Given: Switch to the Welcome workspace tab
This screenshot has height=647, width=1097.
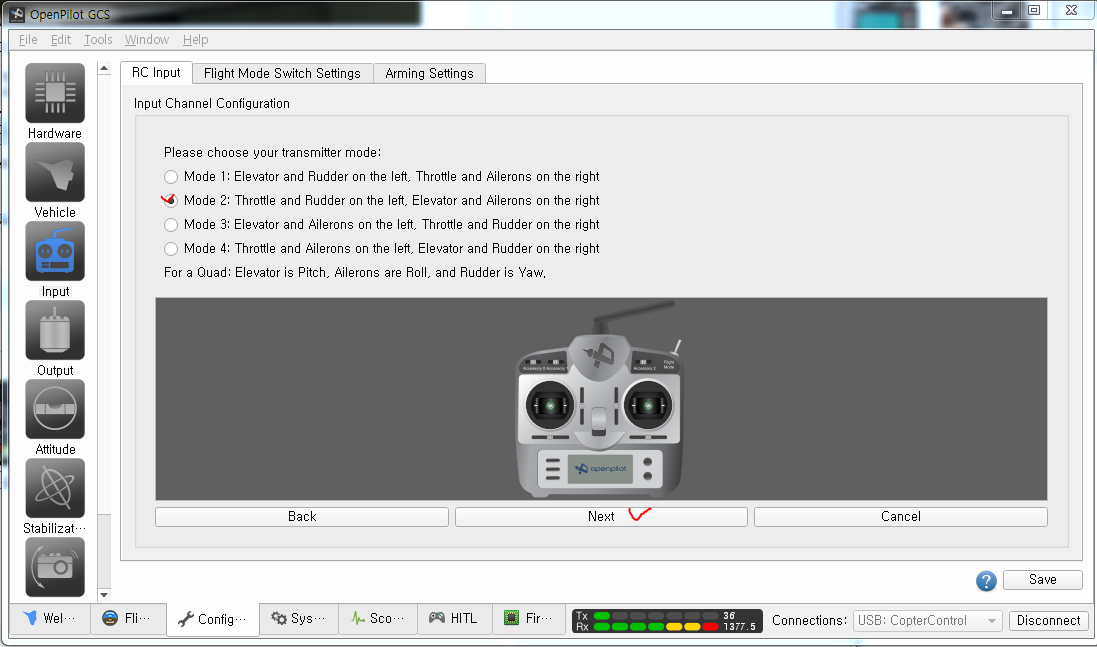Looking at the screenshot, I should (x=50, y=618).
